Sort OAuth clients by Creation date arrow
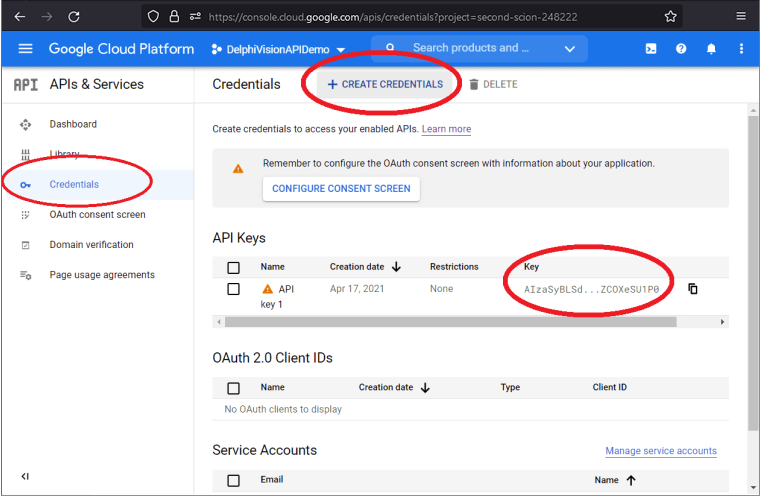The image size is (760, 496). (425, 387)
